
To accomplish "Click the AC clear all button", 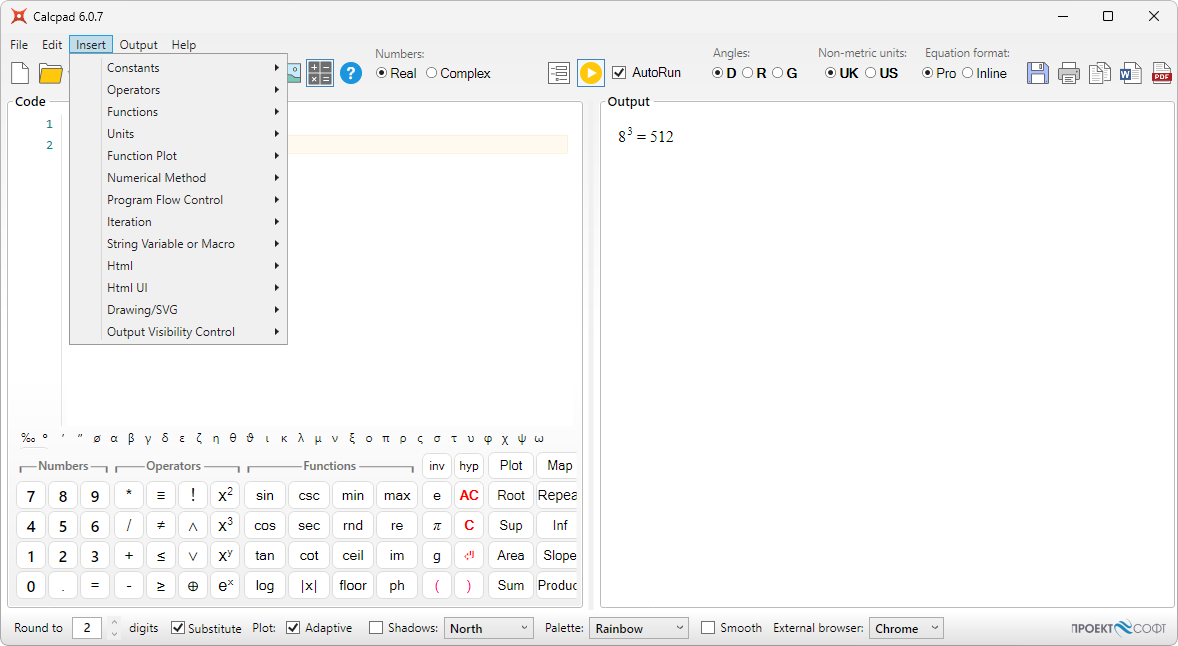I will click(x=469, y=495).
